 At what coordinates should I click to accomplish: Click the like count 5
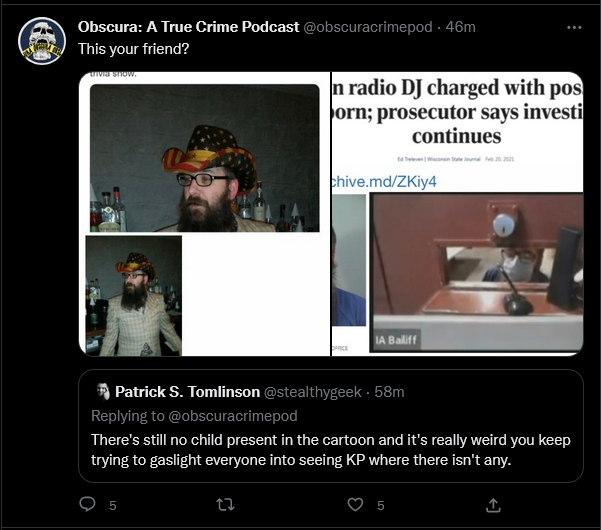tap(380, 505)
